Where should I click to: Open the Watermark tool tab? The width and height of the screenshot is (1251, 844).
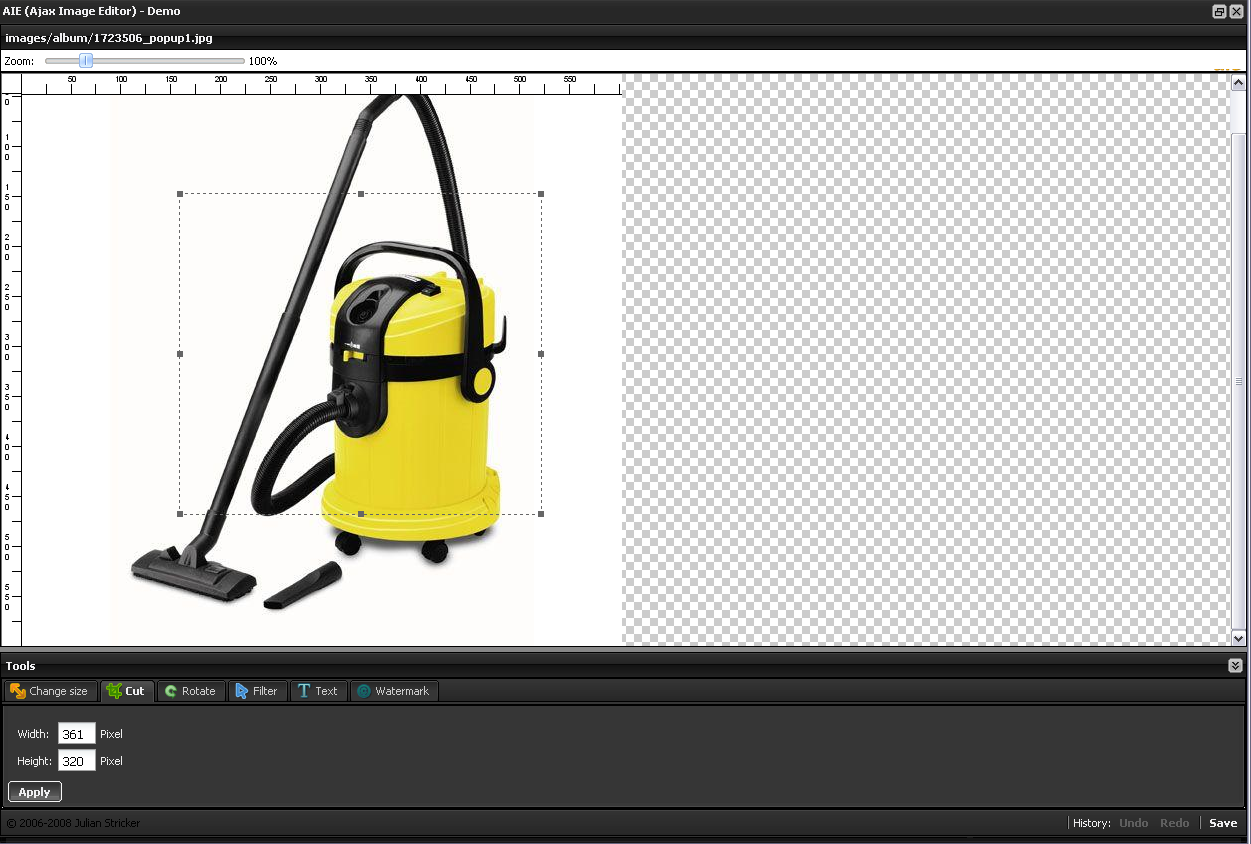coord(393,691)
